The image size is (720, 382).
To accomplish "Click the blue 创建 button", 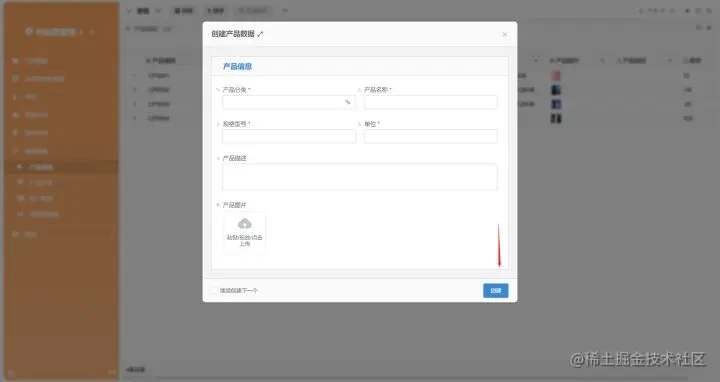I will [x=495, y=291].
